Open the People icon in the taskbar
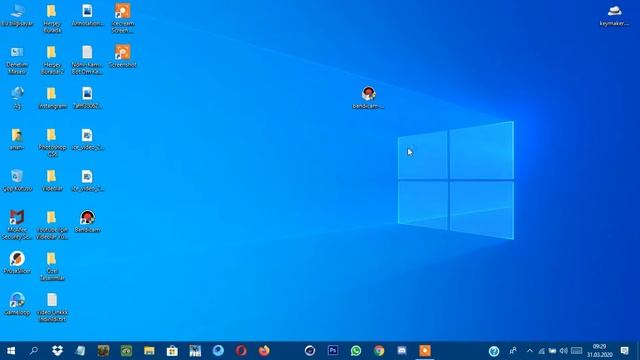The height and width of the screenshot is (360, 640). coord(513,351)
